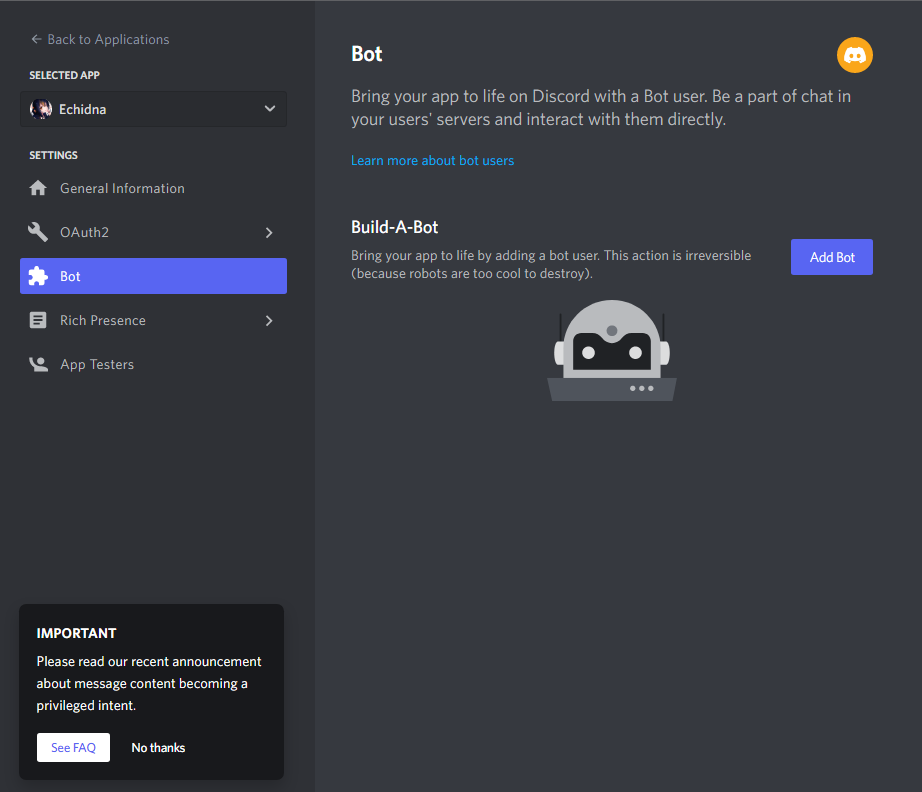Image resolution: width=922 pixels, height=792 pixels.
Task: Click the puzzle piece Bot icon
Action: pyautogui.click(x=38, y=276)
